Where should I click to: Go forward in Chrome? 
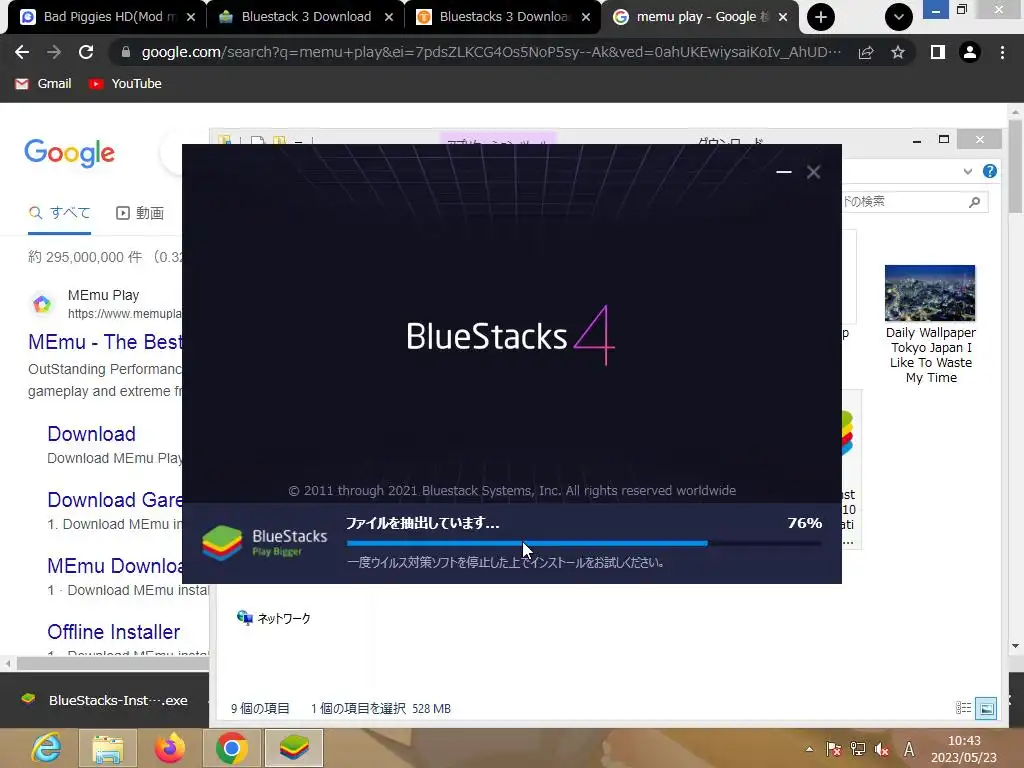pos(54,52)
